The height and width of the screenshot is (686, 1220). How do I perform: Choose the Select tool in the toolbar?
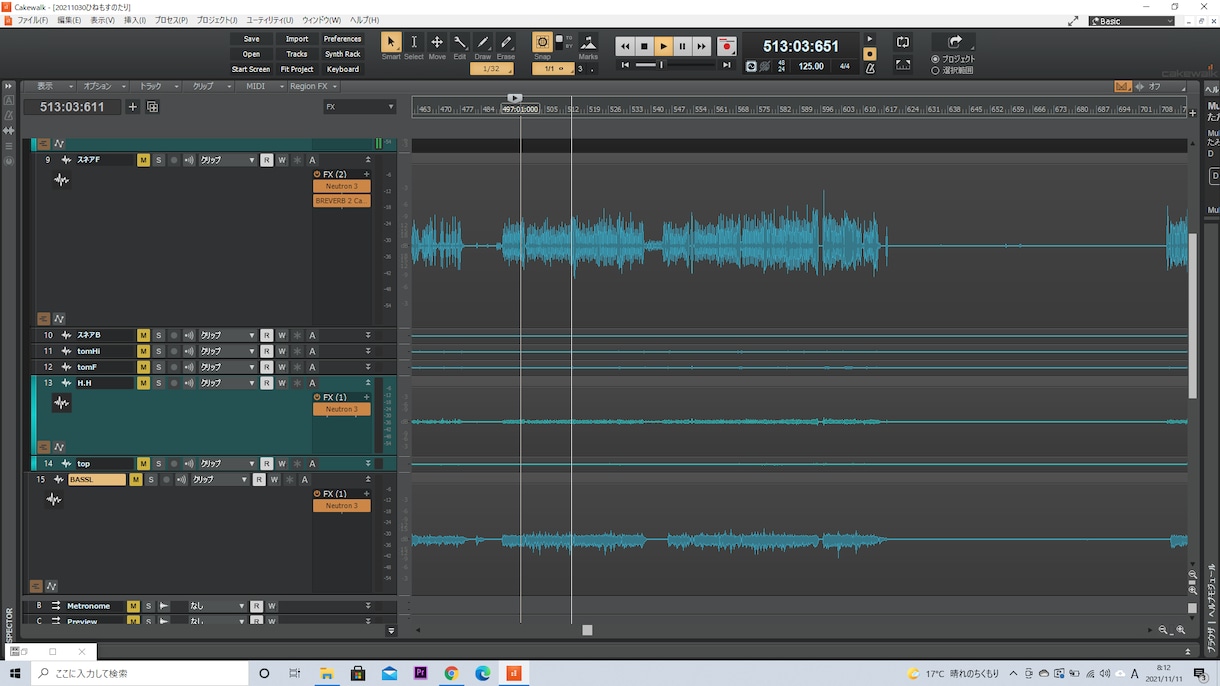414,42
